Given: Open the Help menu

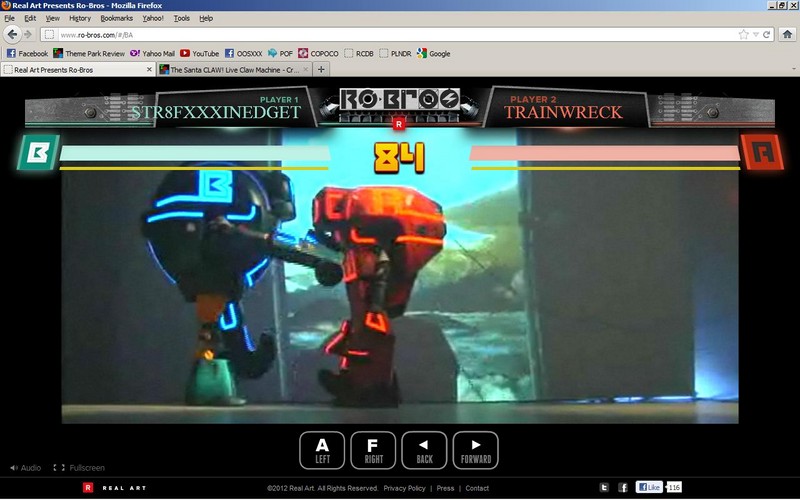Looking at the screenshot, I should tap(206, 18).
